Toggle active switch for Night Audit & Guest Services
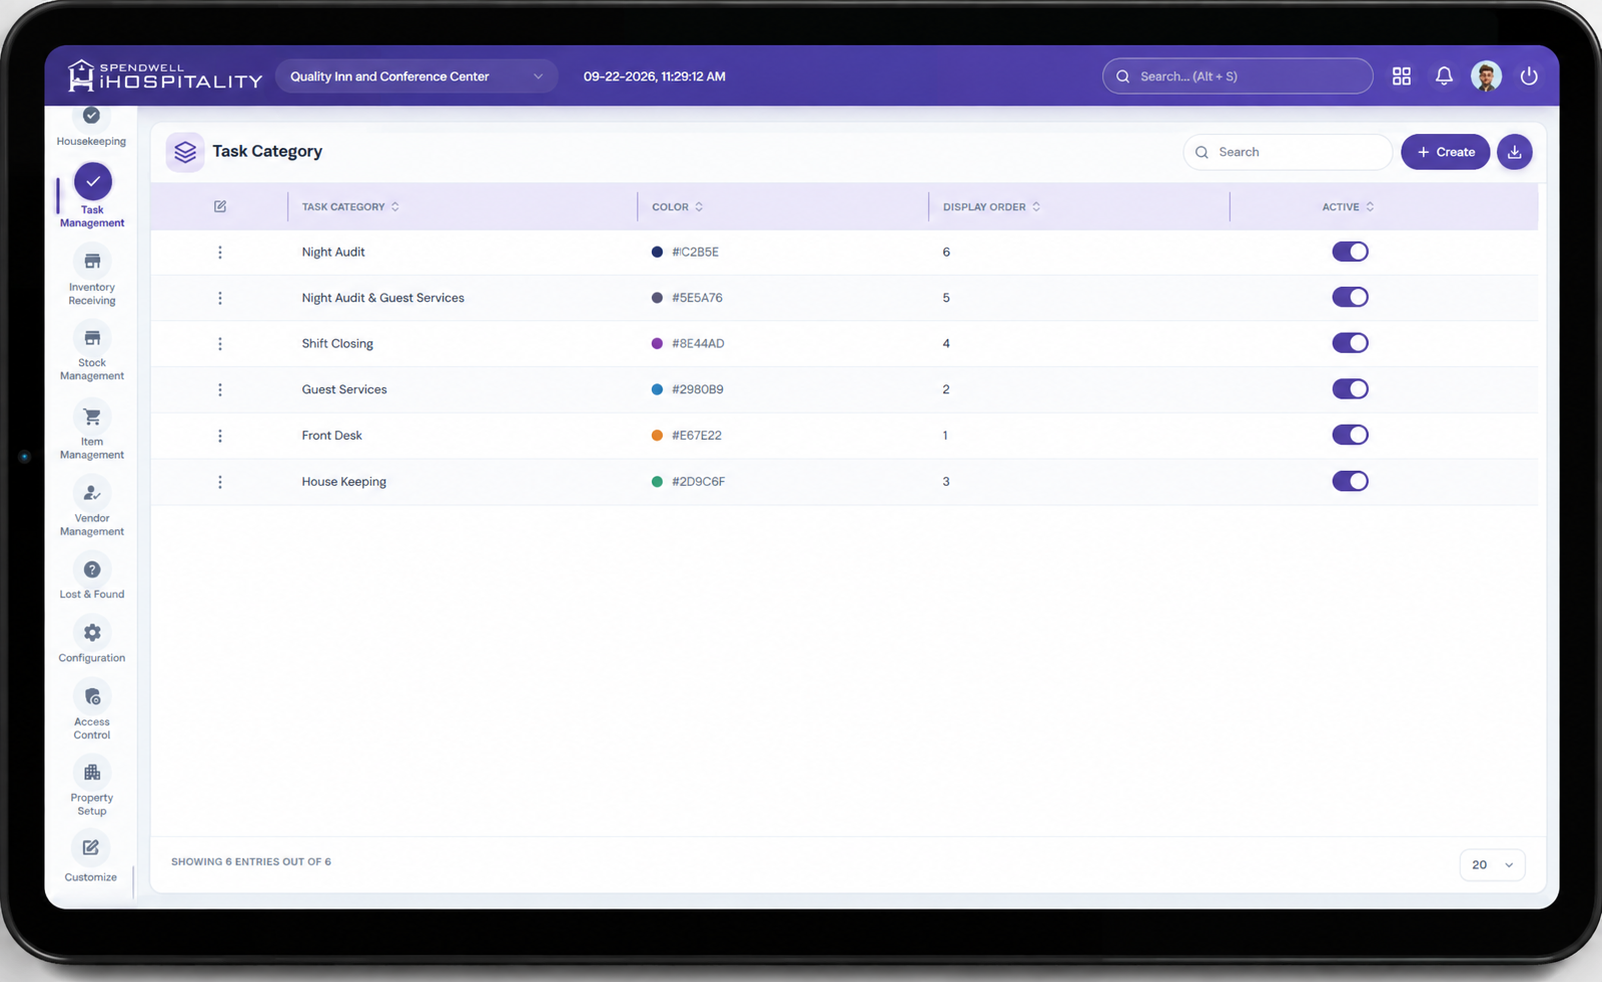The width and height of the screenshot is (1602, 982). click(x=1350, y=298)
